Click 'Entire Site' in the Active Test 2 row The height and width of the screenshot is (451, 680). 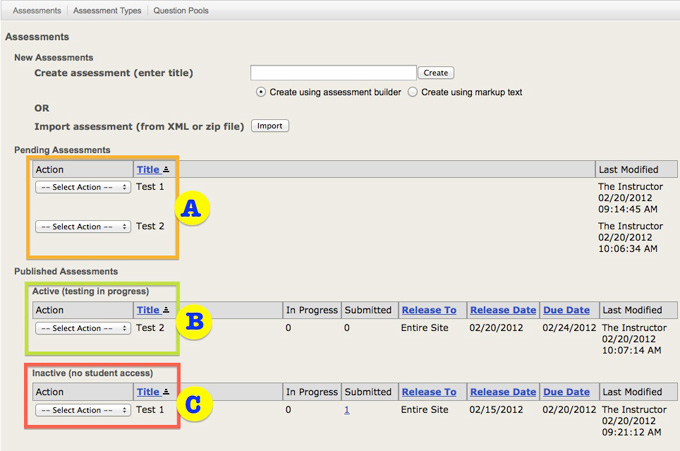point(425,328)
